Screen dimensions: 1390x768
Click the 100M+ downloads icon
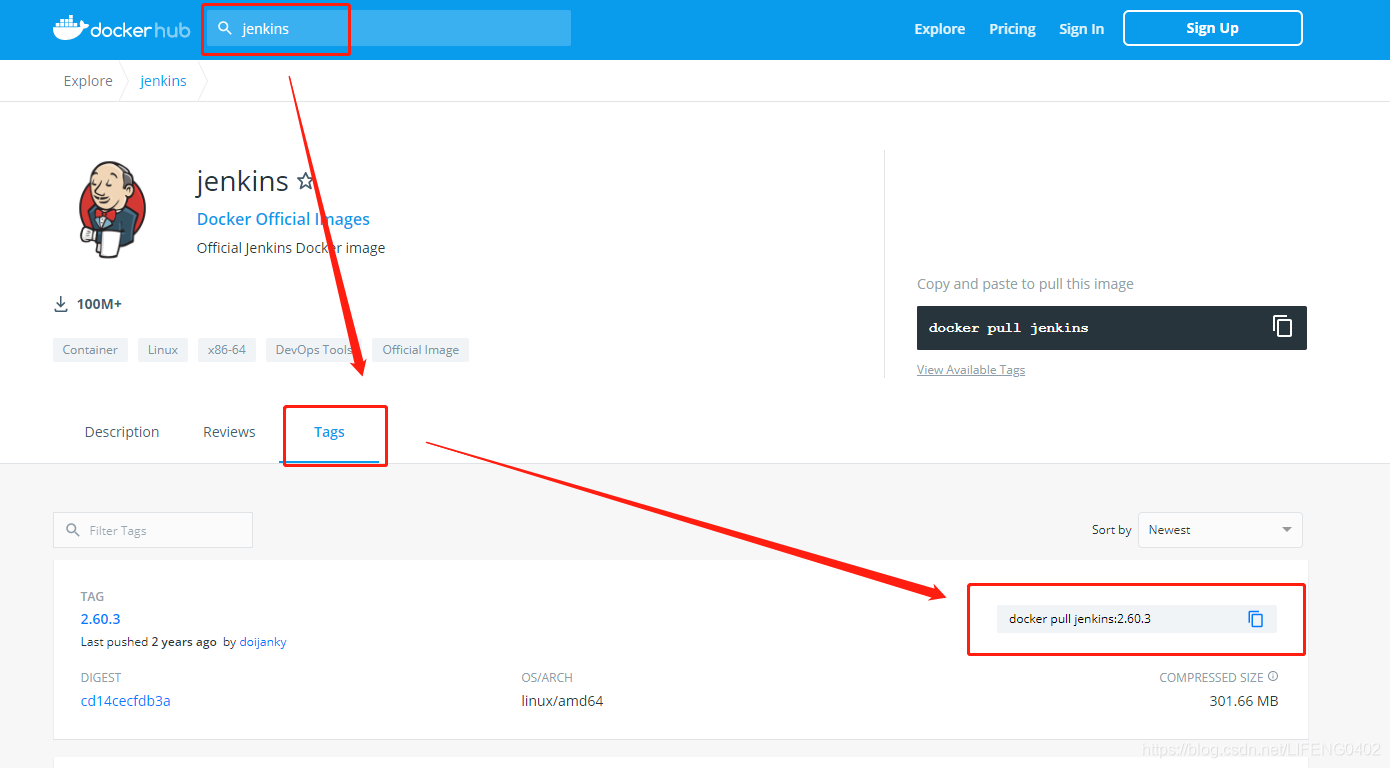[x=61, y=304]
